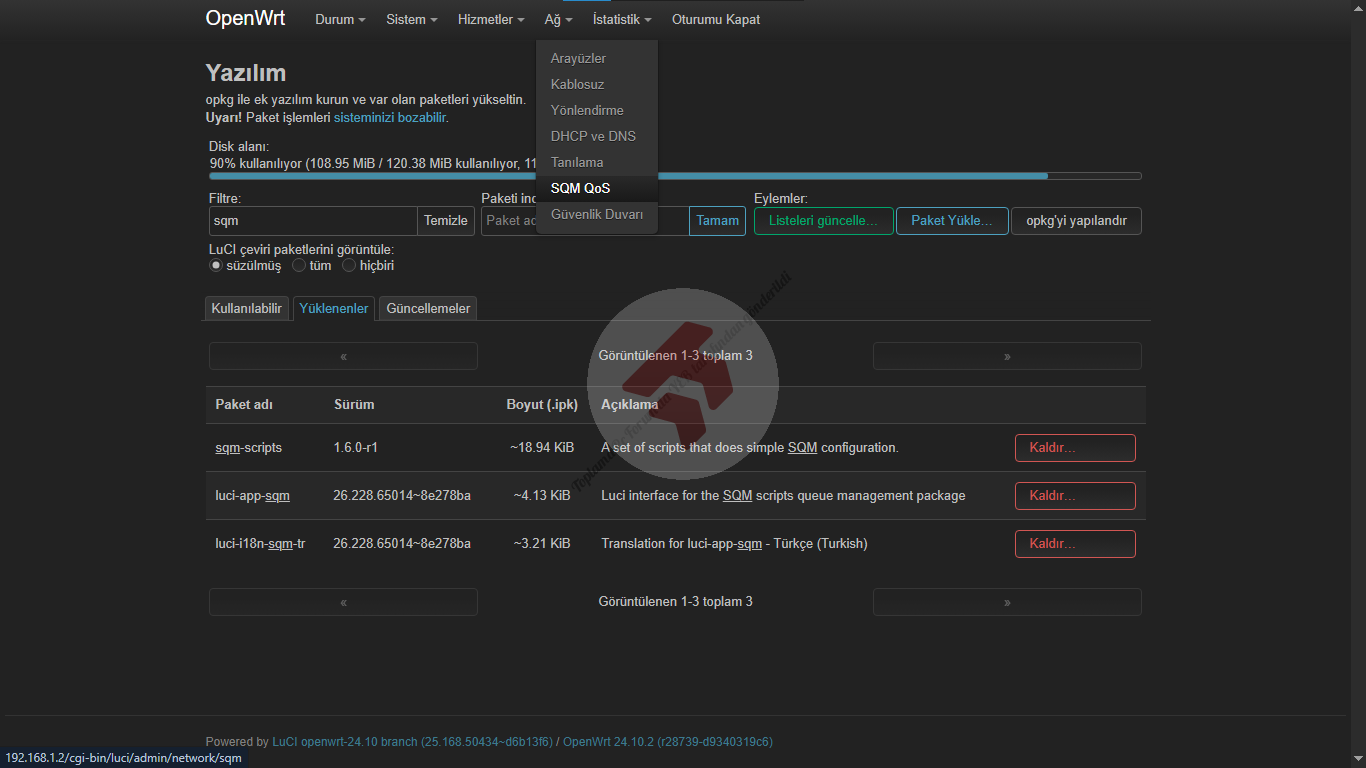
Task: Click the ~18.94 KiB size cell
Action: [541, 448]
